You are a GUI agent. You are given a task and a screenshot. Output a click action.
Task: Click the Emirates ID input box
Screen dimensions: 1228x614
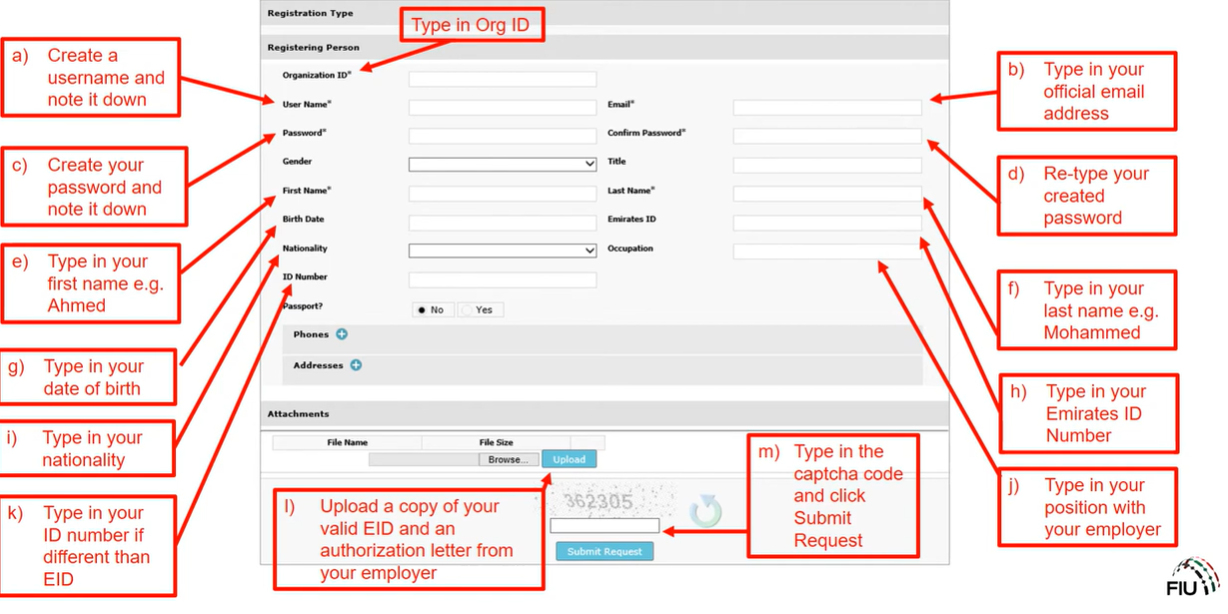pyautogui.click(x=827, y=223)
